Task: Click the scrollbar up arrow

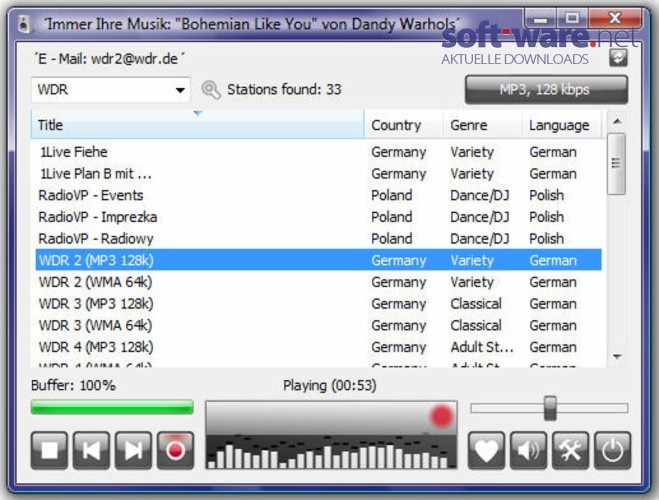Action: pyautogui.click(x=617, y=122)
